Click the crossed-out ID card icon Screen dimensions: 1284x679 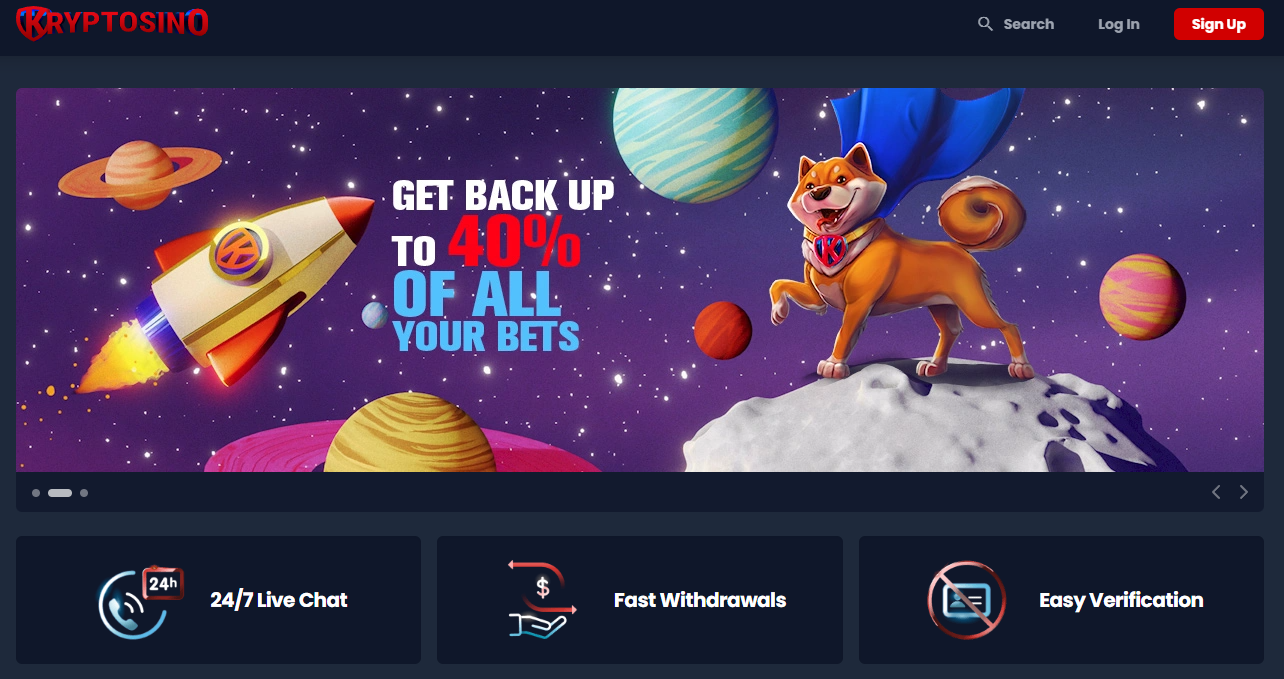pyautogui.click(x=966, y=600)
